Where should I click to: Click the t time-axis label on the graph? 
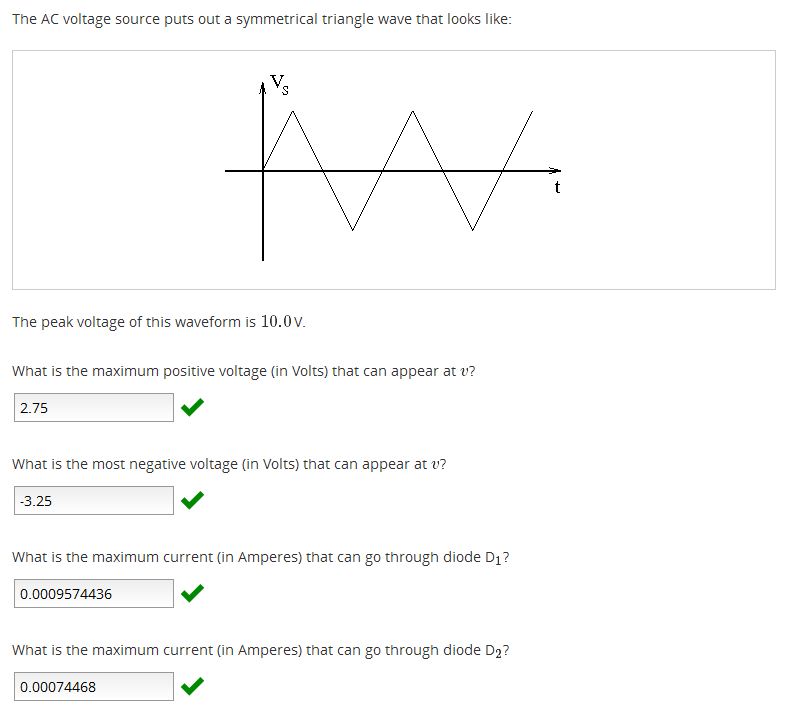[557, 187]
